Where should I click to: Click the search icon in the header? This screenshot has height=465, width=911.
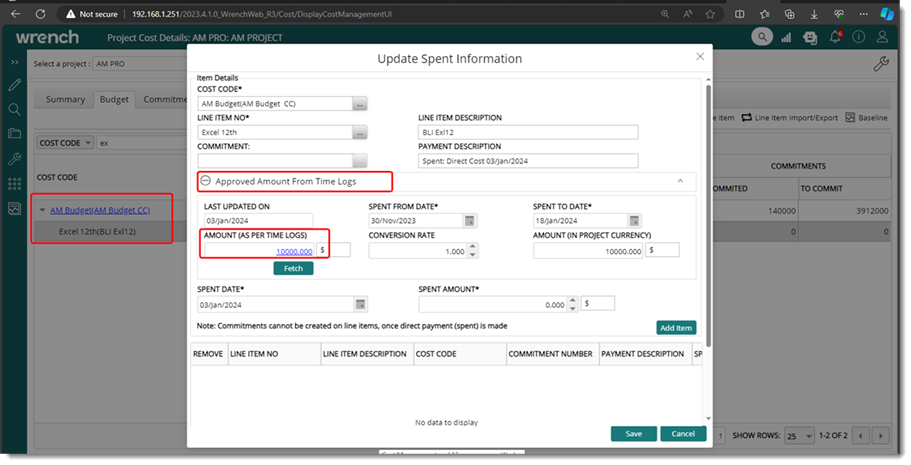click(x=763, y=37)
